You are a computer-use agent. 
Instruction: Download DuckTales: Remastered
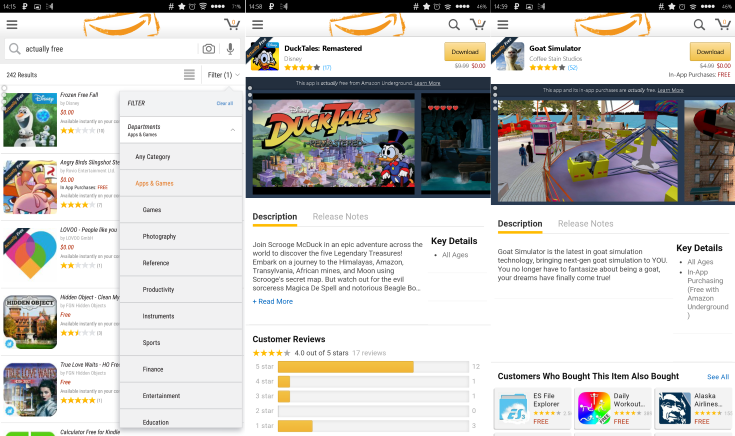pos(464,52)
